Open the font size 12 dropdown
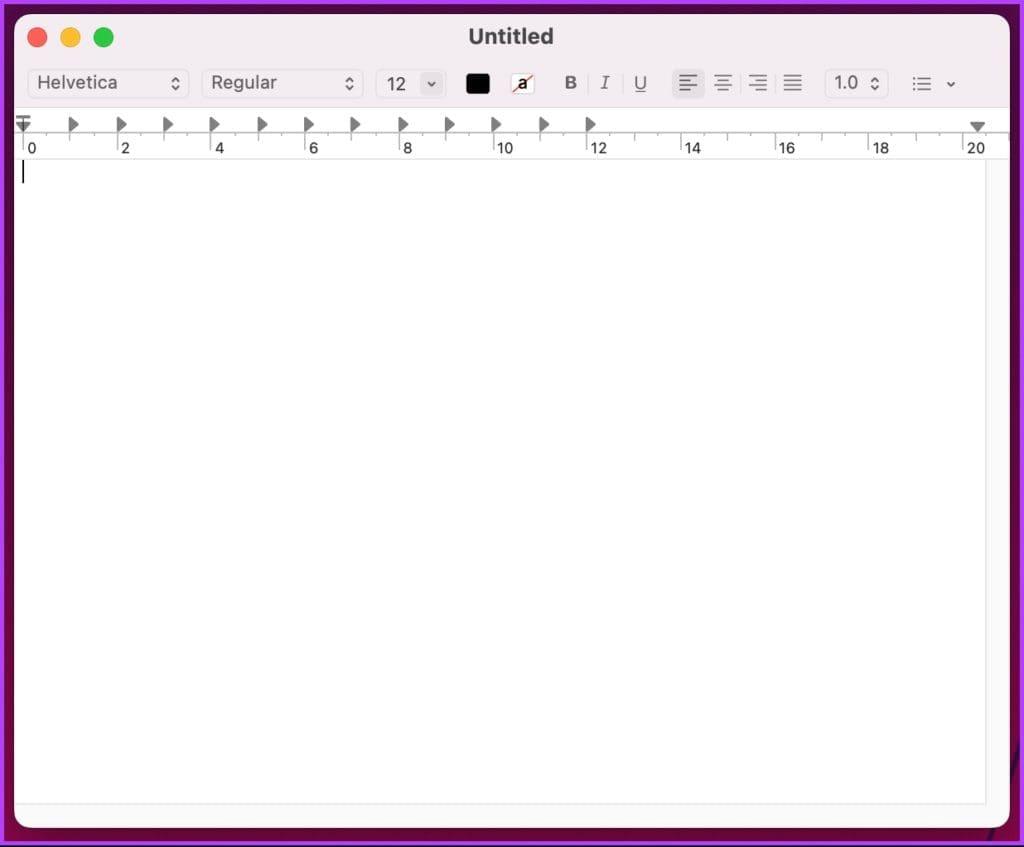 [410, 83]
